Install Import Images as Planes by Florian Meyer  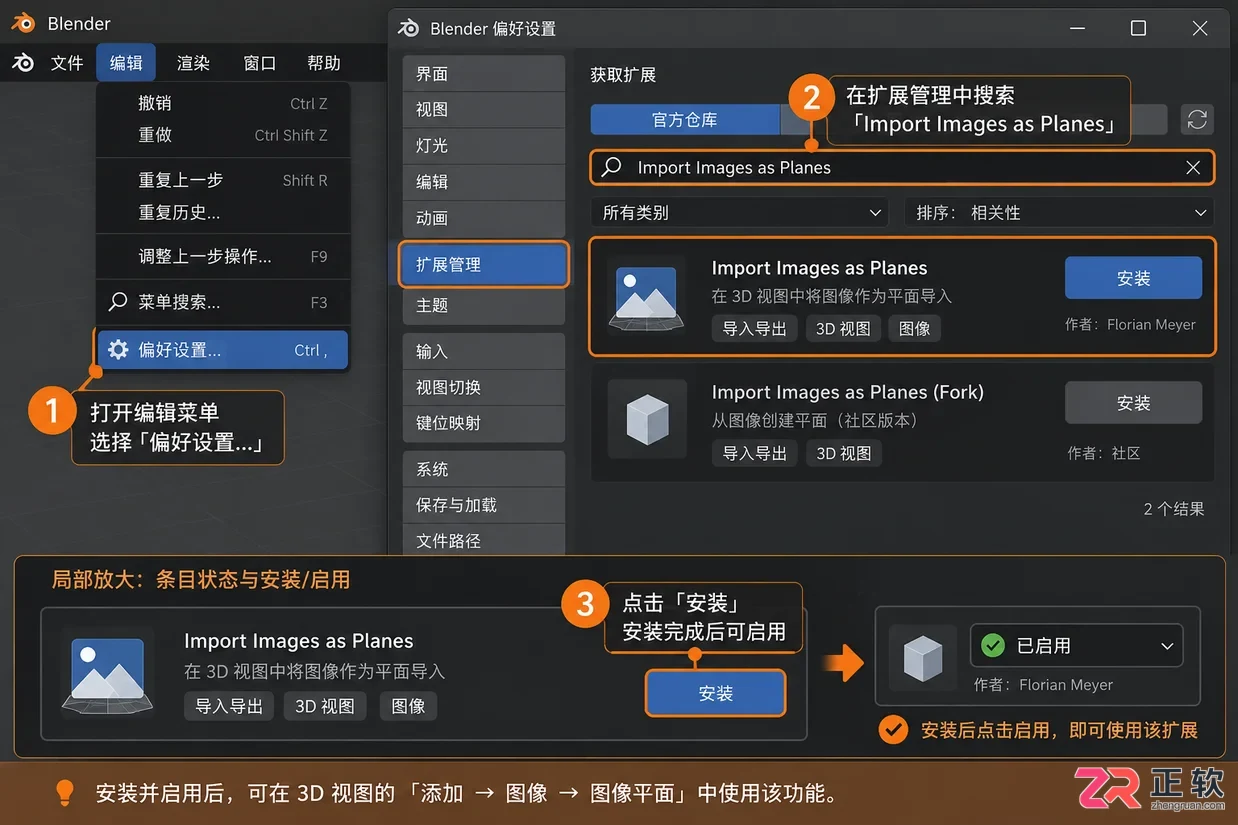(1133, 278)
